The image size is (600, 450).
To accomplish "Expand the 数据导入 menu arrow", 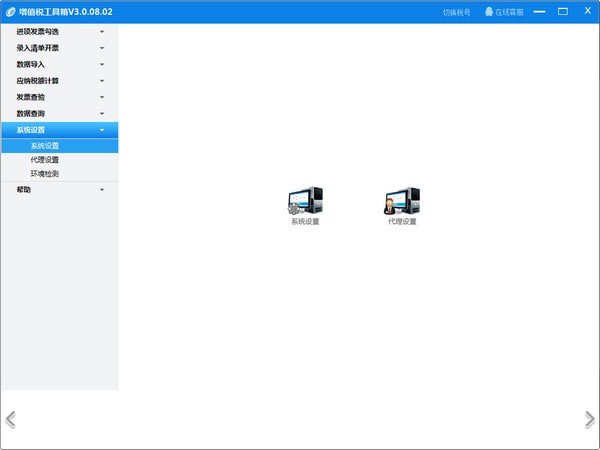I will [102, 65].
